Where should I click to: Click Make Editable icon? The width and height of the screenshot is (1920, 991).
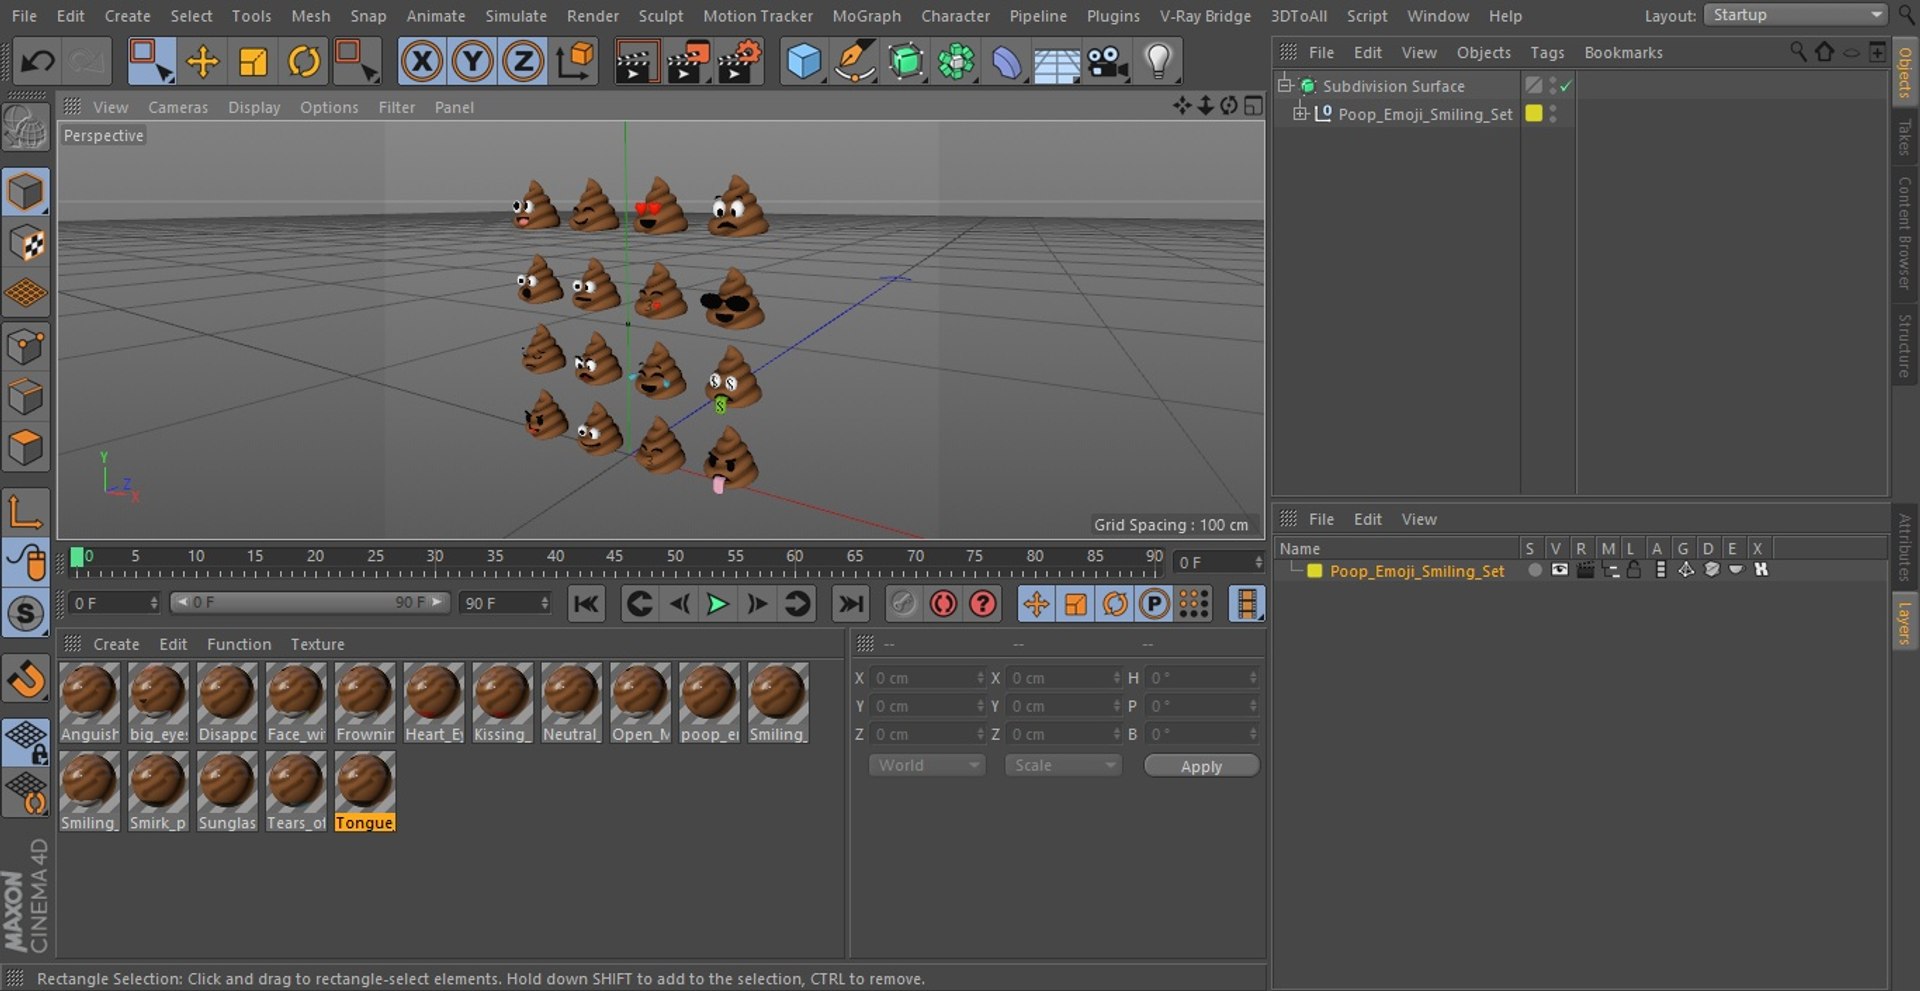point(26,129)
